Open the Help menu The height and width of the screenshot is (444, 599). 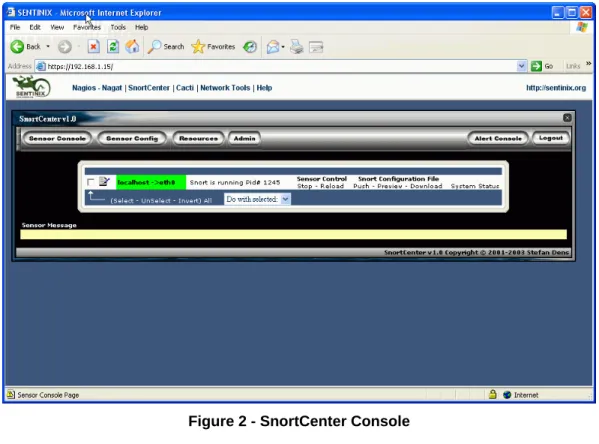click(x=141, y=27)
